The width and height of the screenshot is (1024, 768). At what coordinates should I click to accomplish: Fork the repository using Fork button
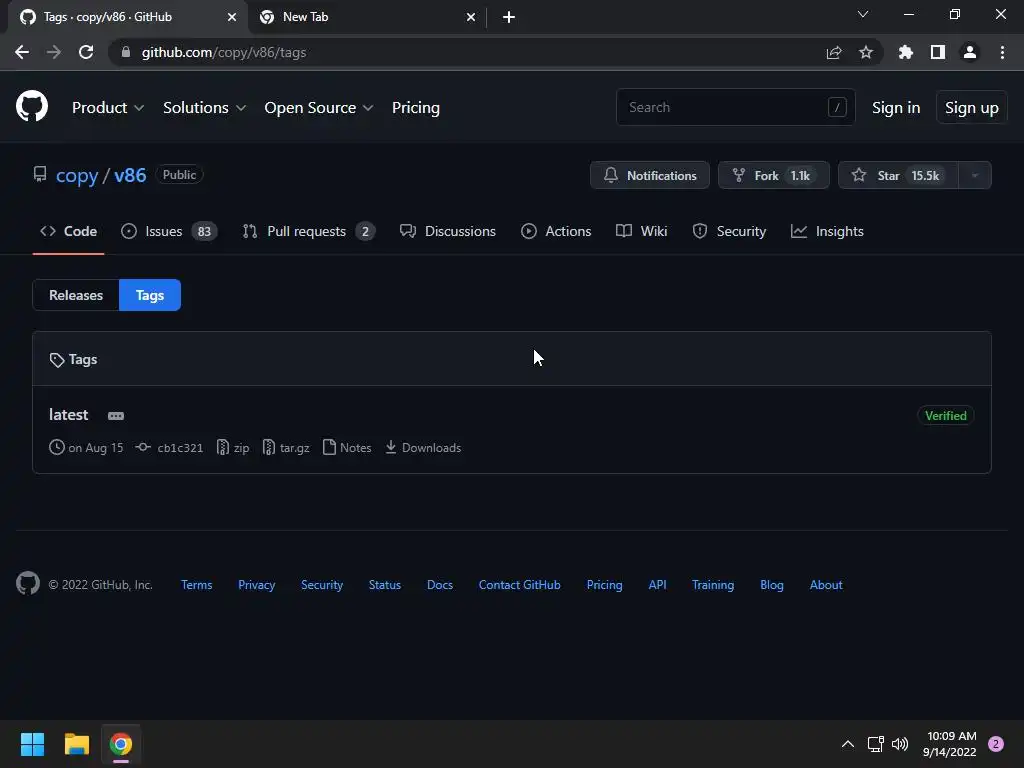click(774, 175)
